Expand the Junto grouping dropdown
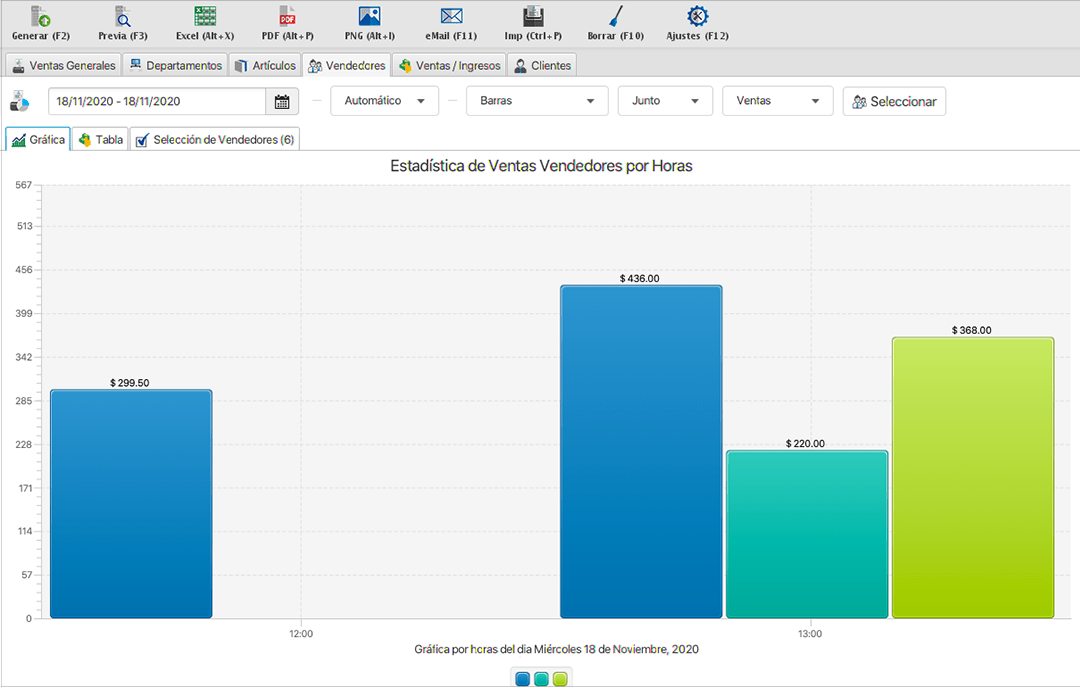1080x687 pixels. (x=665, y=101)
